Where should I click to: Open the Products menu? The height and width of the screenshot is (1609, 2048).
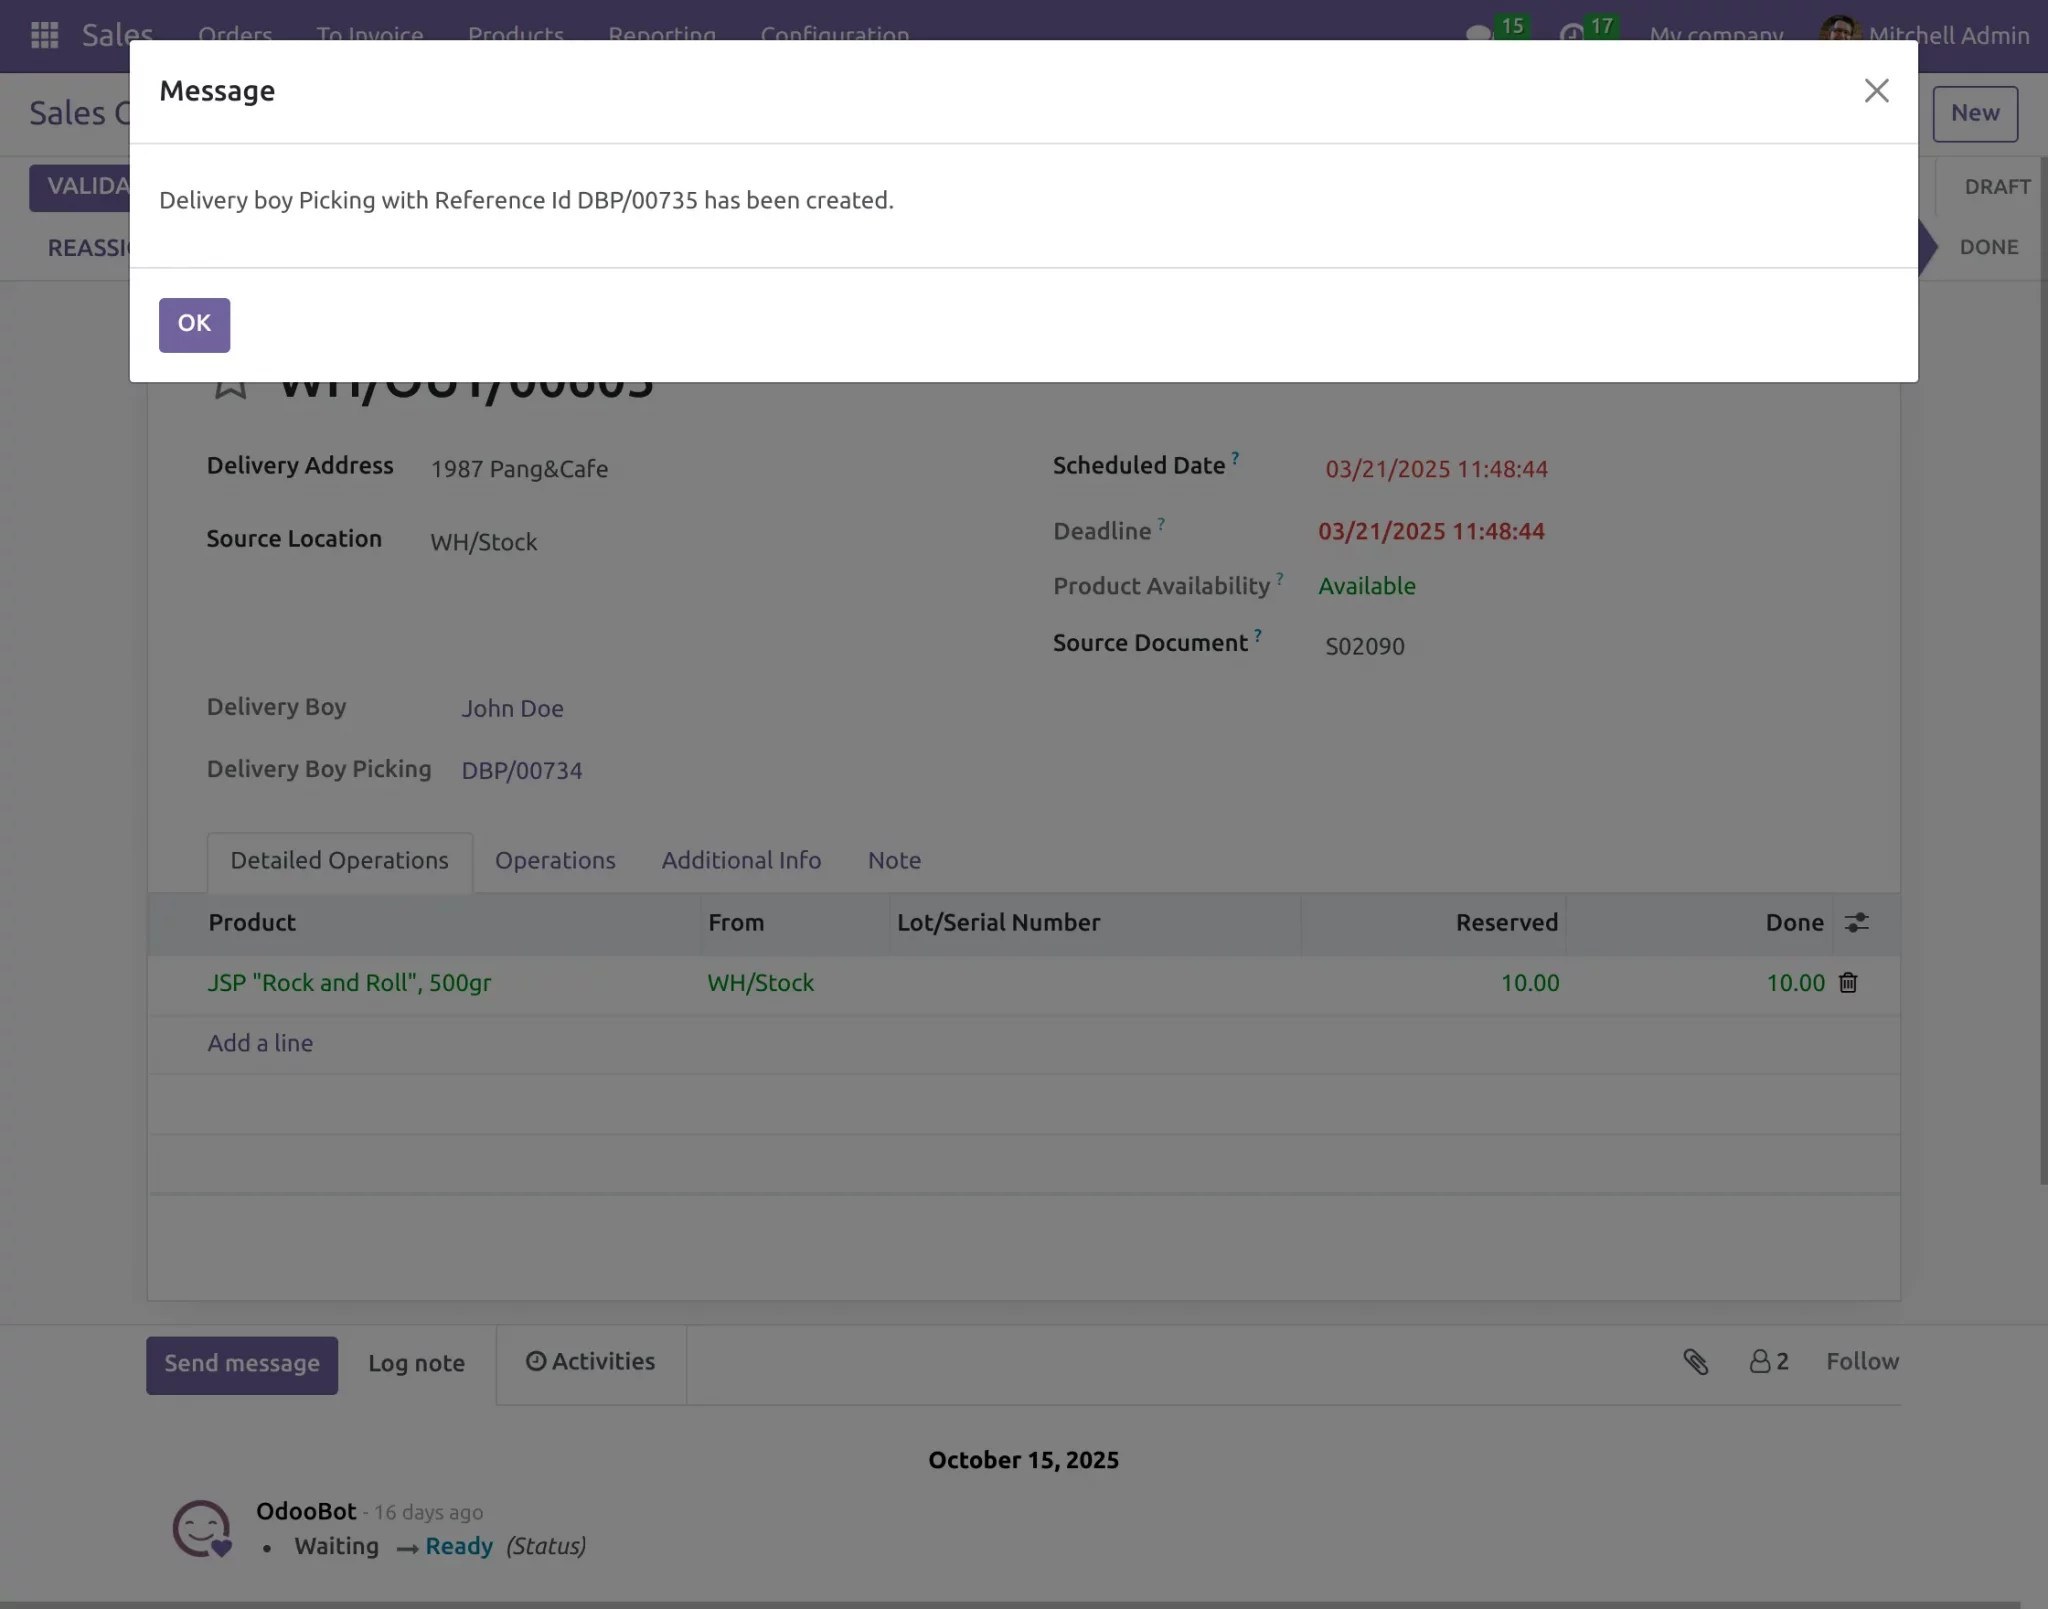516,35
